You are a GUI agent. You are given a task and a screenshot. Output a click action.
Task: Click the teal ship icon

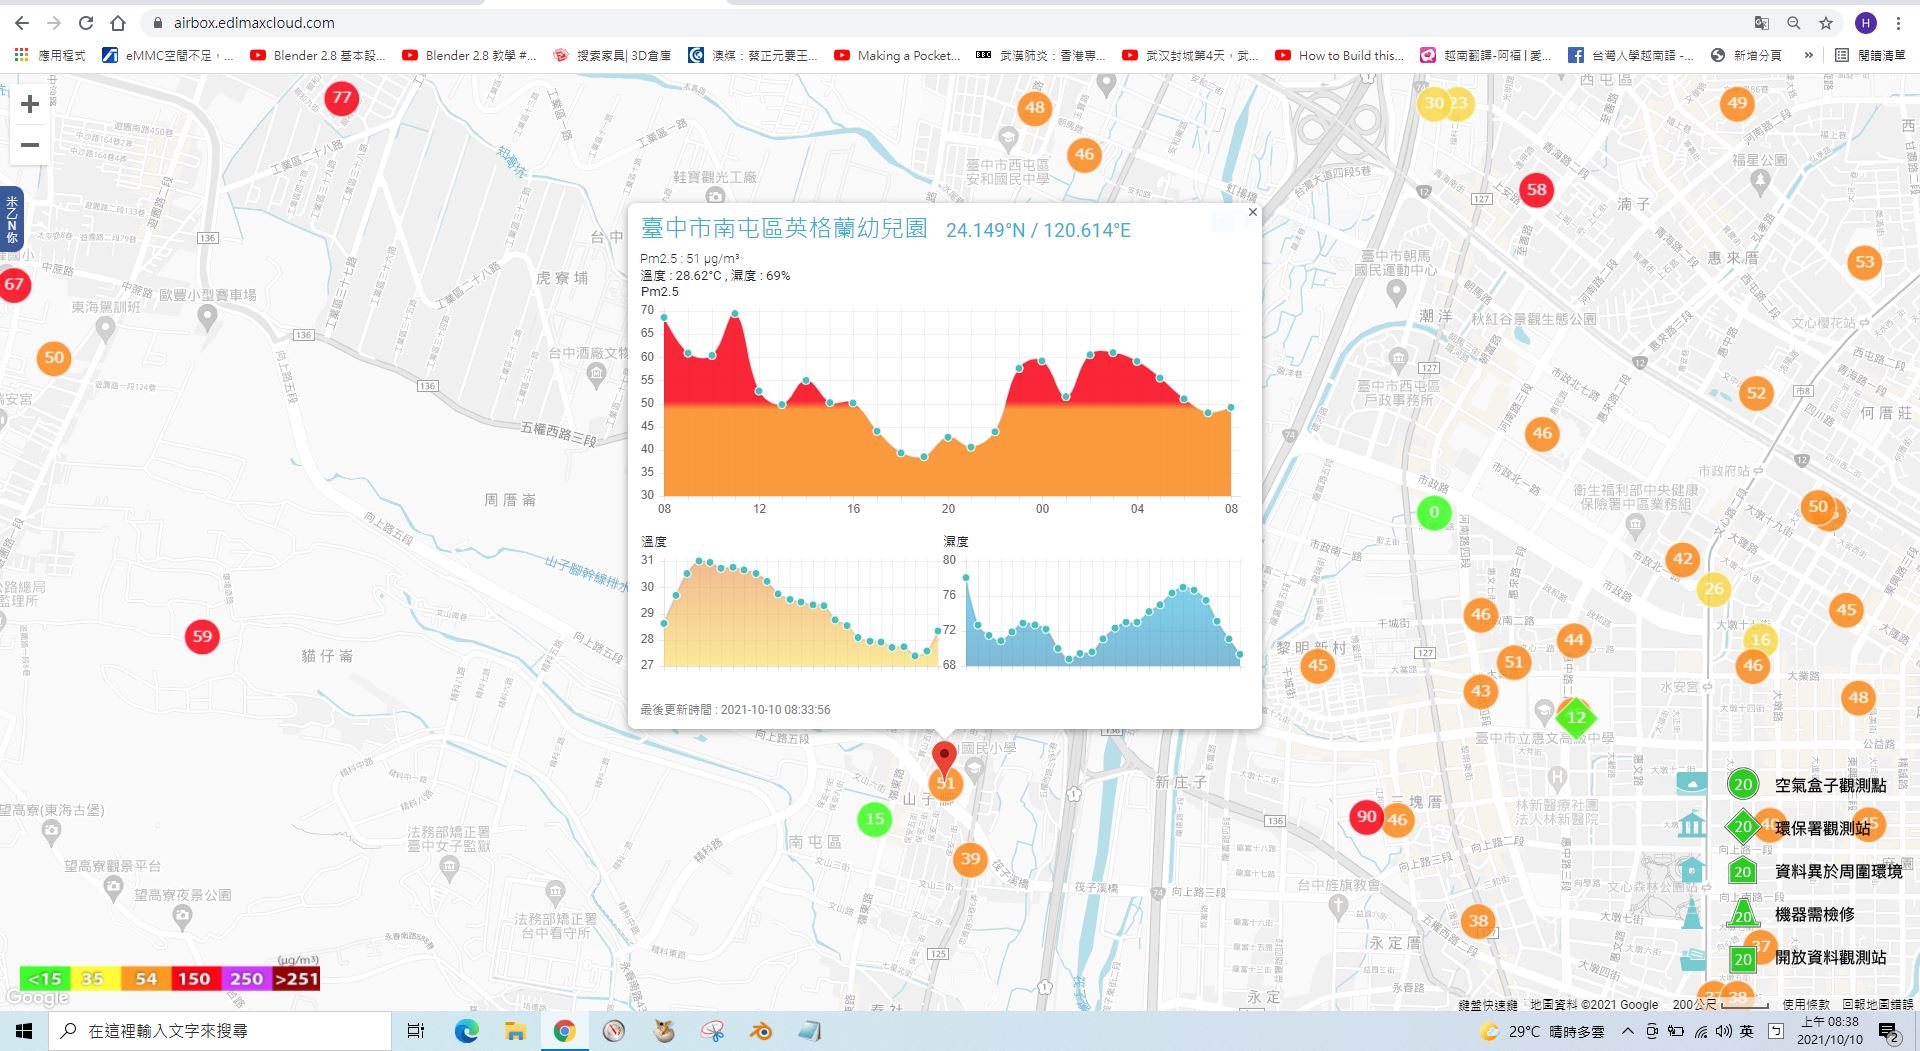point(1692,958)
